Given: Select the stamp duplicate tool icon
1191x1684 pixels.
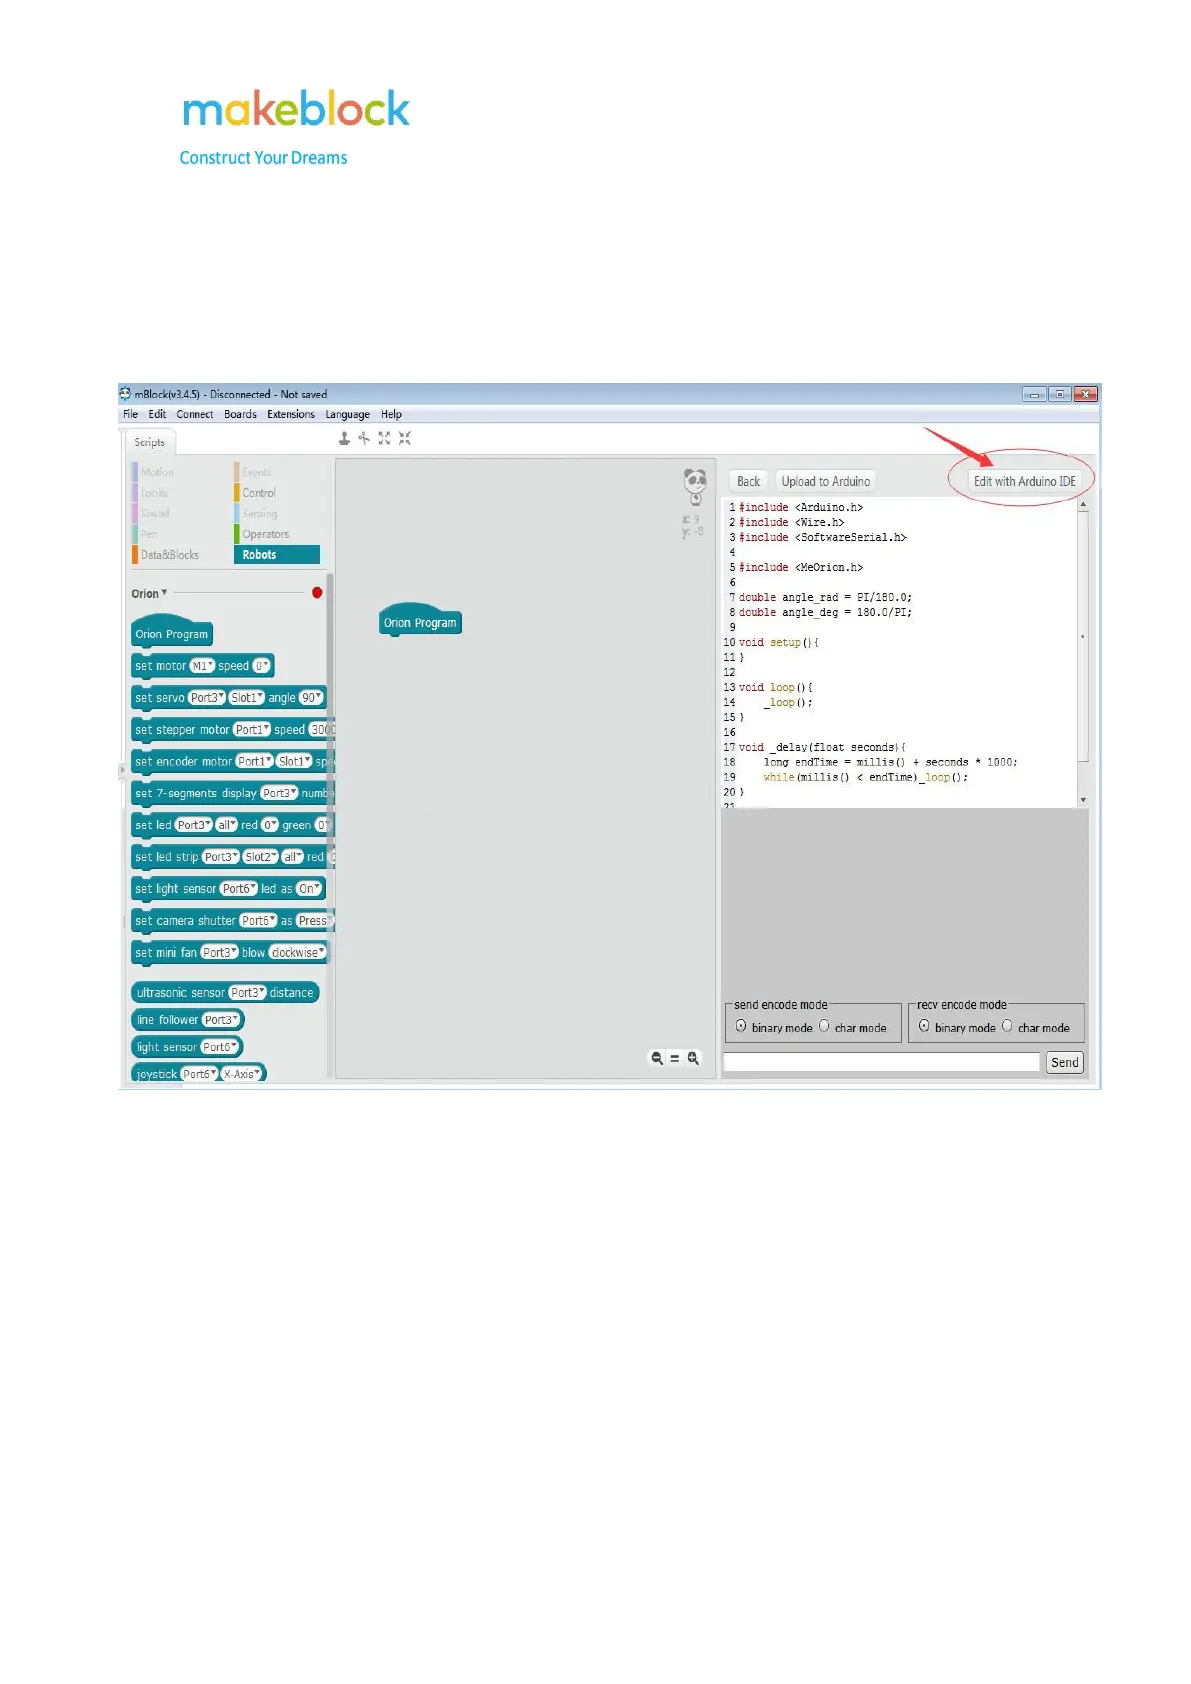Looking at the screenshot, I should pos(344,438).
